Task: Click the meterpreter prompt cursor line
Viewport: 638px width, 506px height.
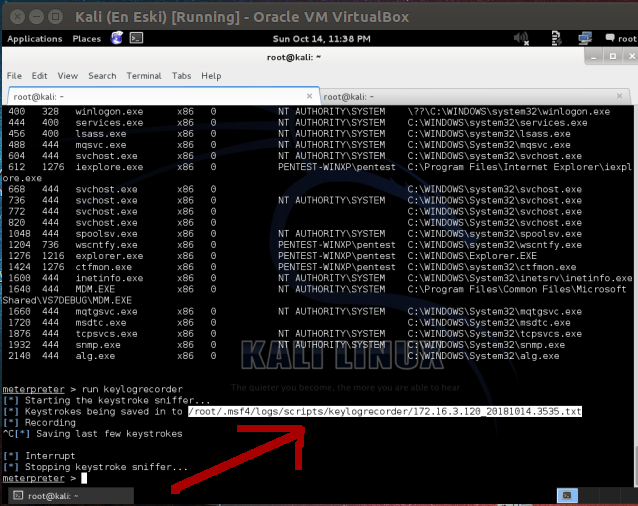Action: (45, 478)
